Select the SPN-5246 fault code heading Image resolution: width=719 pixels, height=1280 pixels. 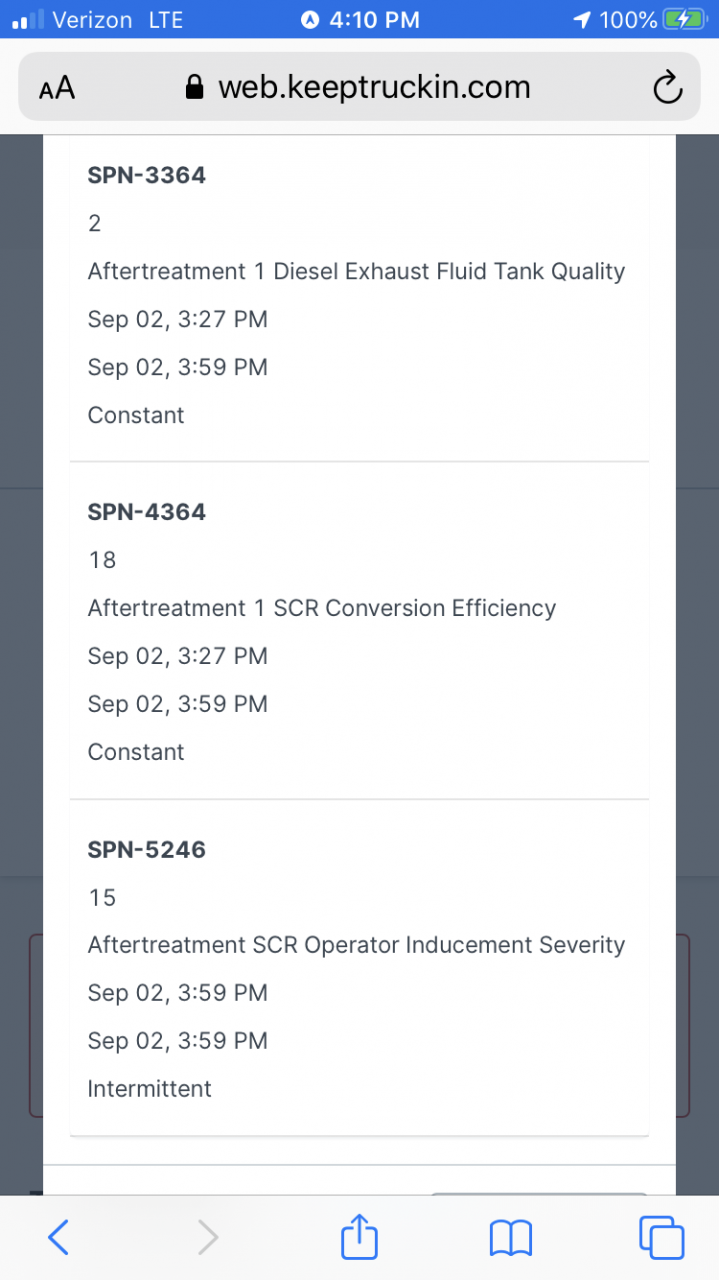point(147,850)
